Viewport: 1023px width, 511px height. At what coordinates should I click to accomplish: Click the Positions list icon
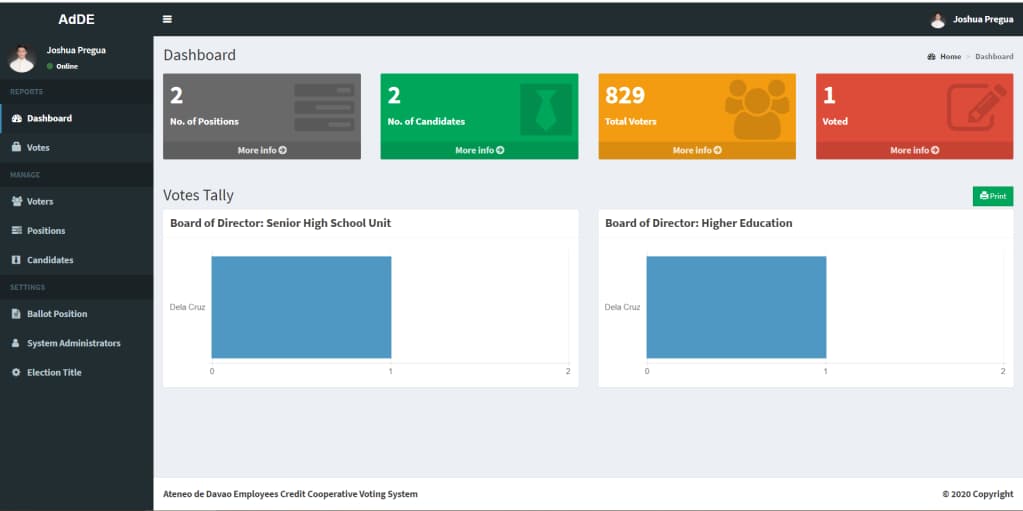17,230
